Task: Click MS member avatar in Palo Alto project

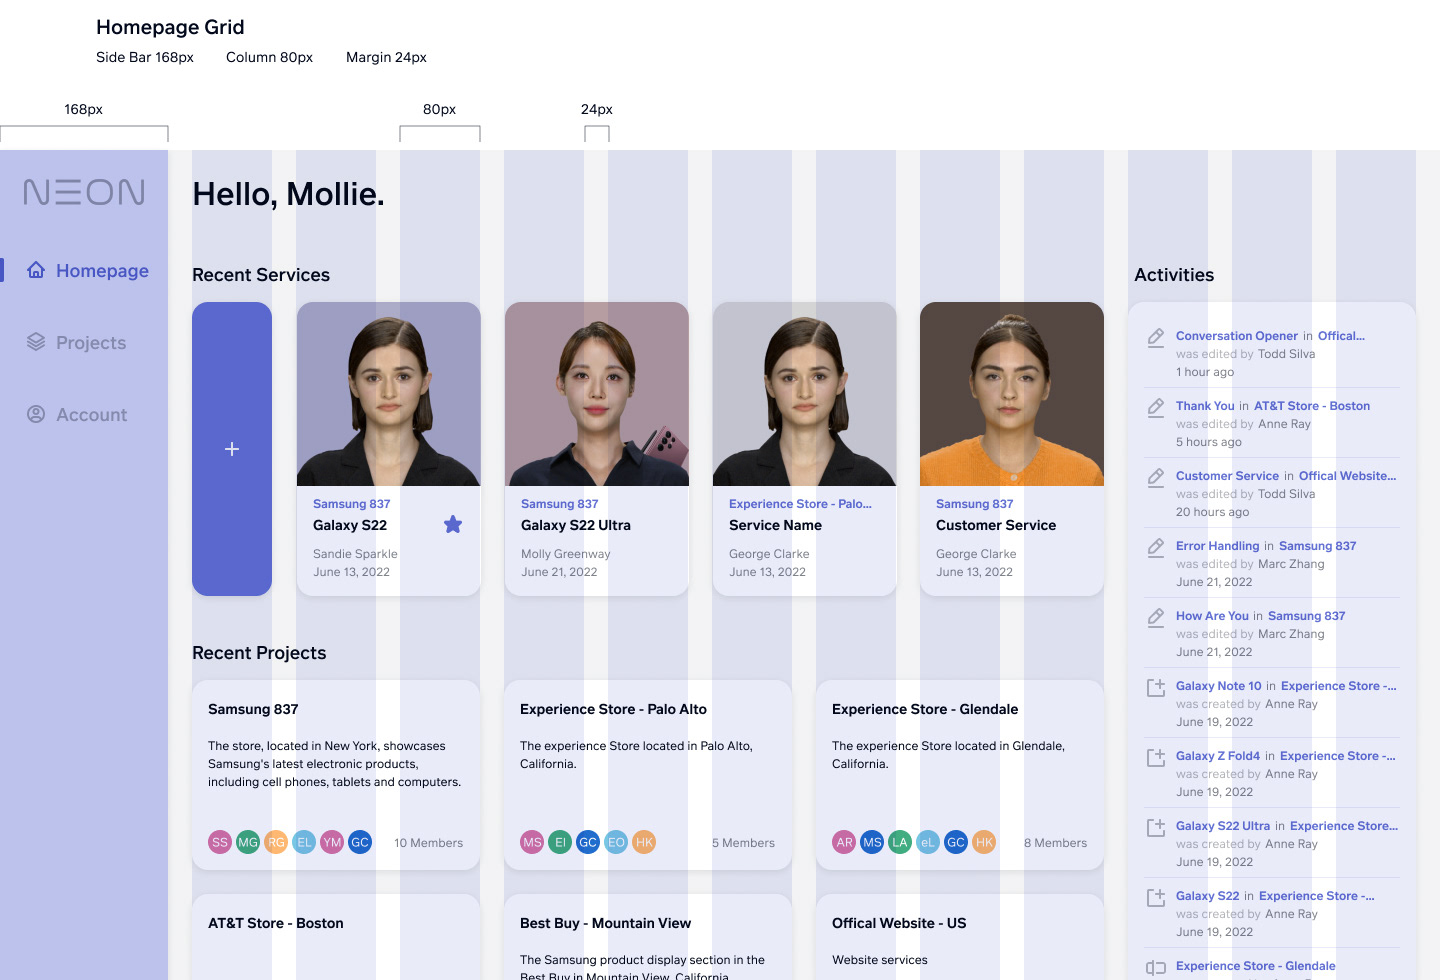Action: (x=532, y=842)
